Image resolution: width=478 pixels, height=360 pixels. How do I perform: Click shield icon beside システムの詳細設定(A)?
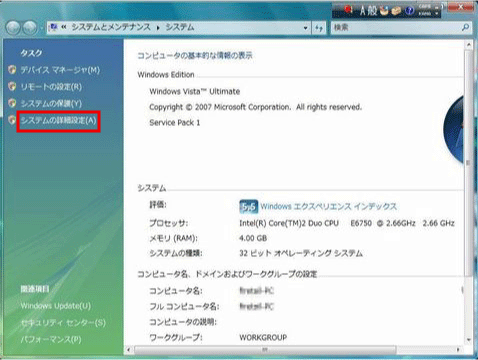12,120
